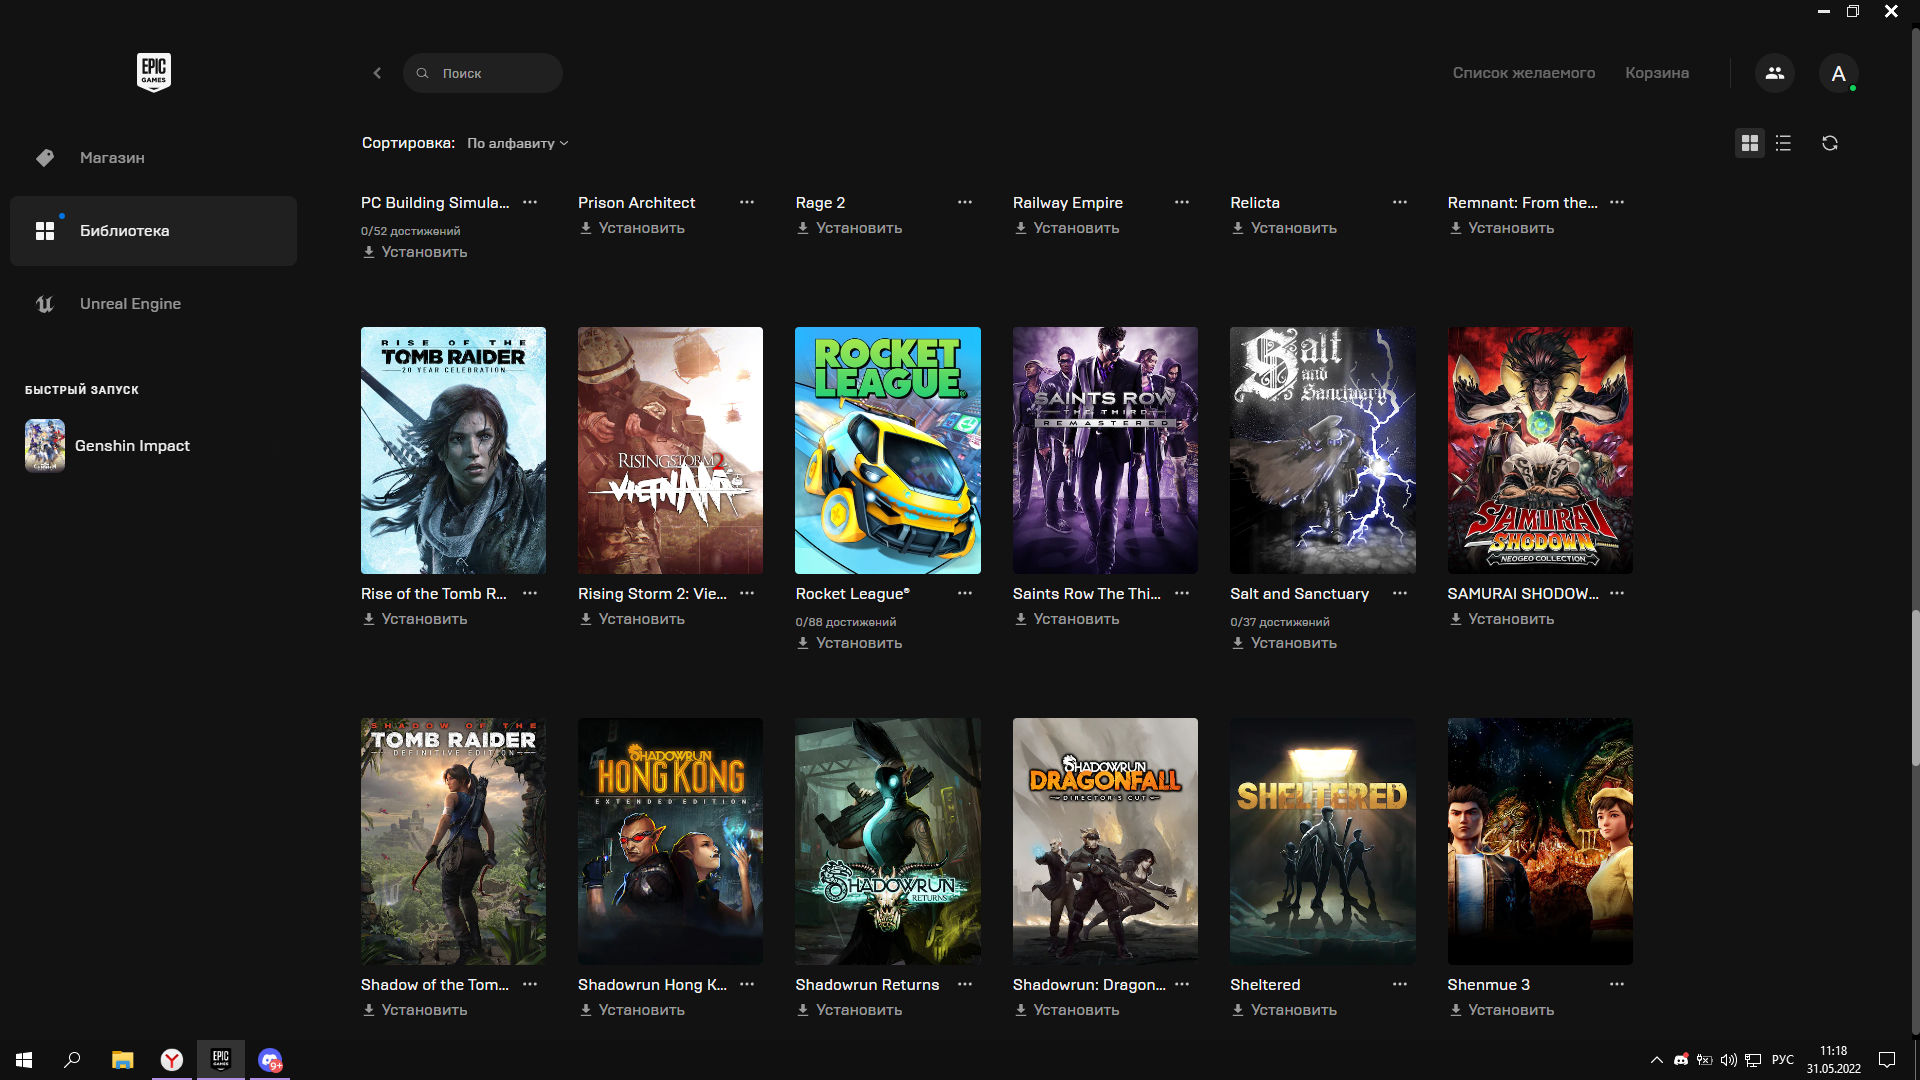This screenshot has width=1920, height=1080.
Task: Open the account profile avatar A
Action: pyautogui.click(x=1838, y=73)
